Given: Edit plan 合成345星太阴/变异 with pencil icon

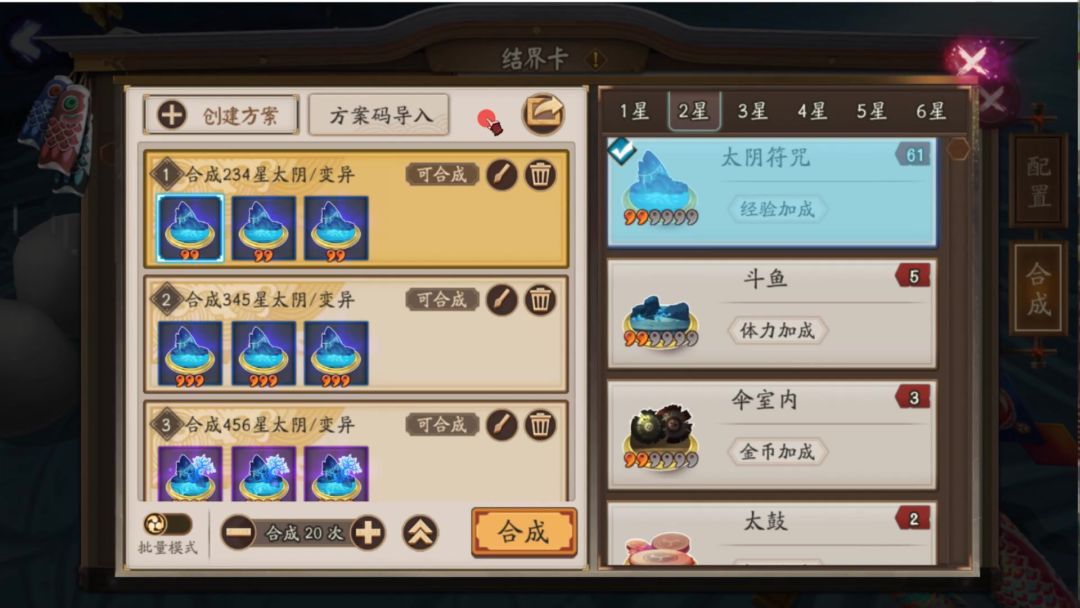Looking at the screenshot, I should (x=502, y=300).
